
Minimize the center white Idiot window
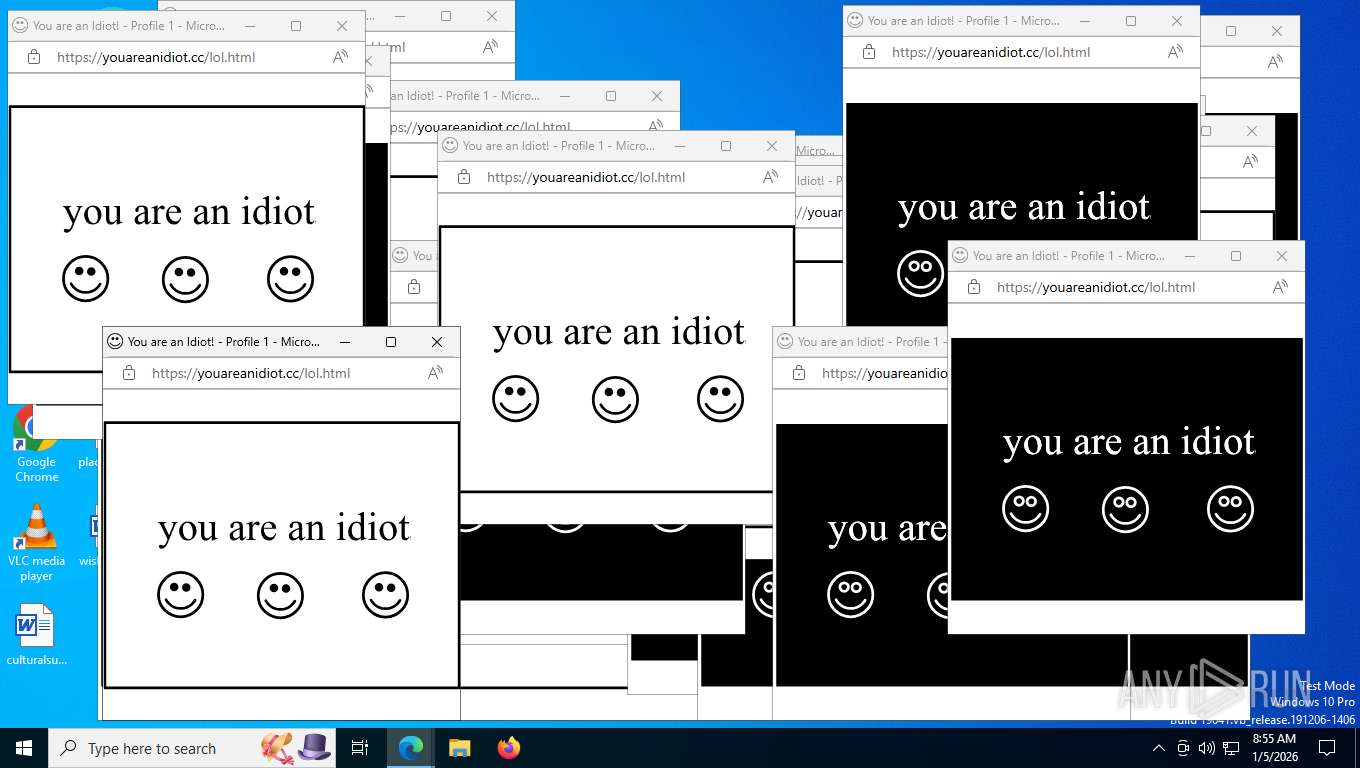(680, 146)
